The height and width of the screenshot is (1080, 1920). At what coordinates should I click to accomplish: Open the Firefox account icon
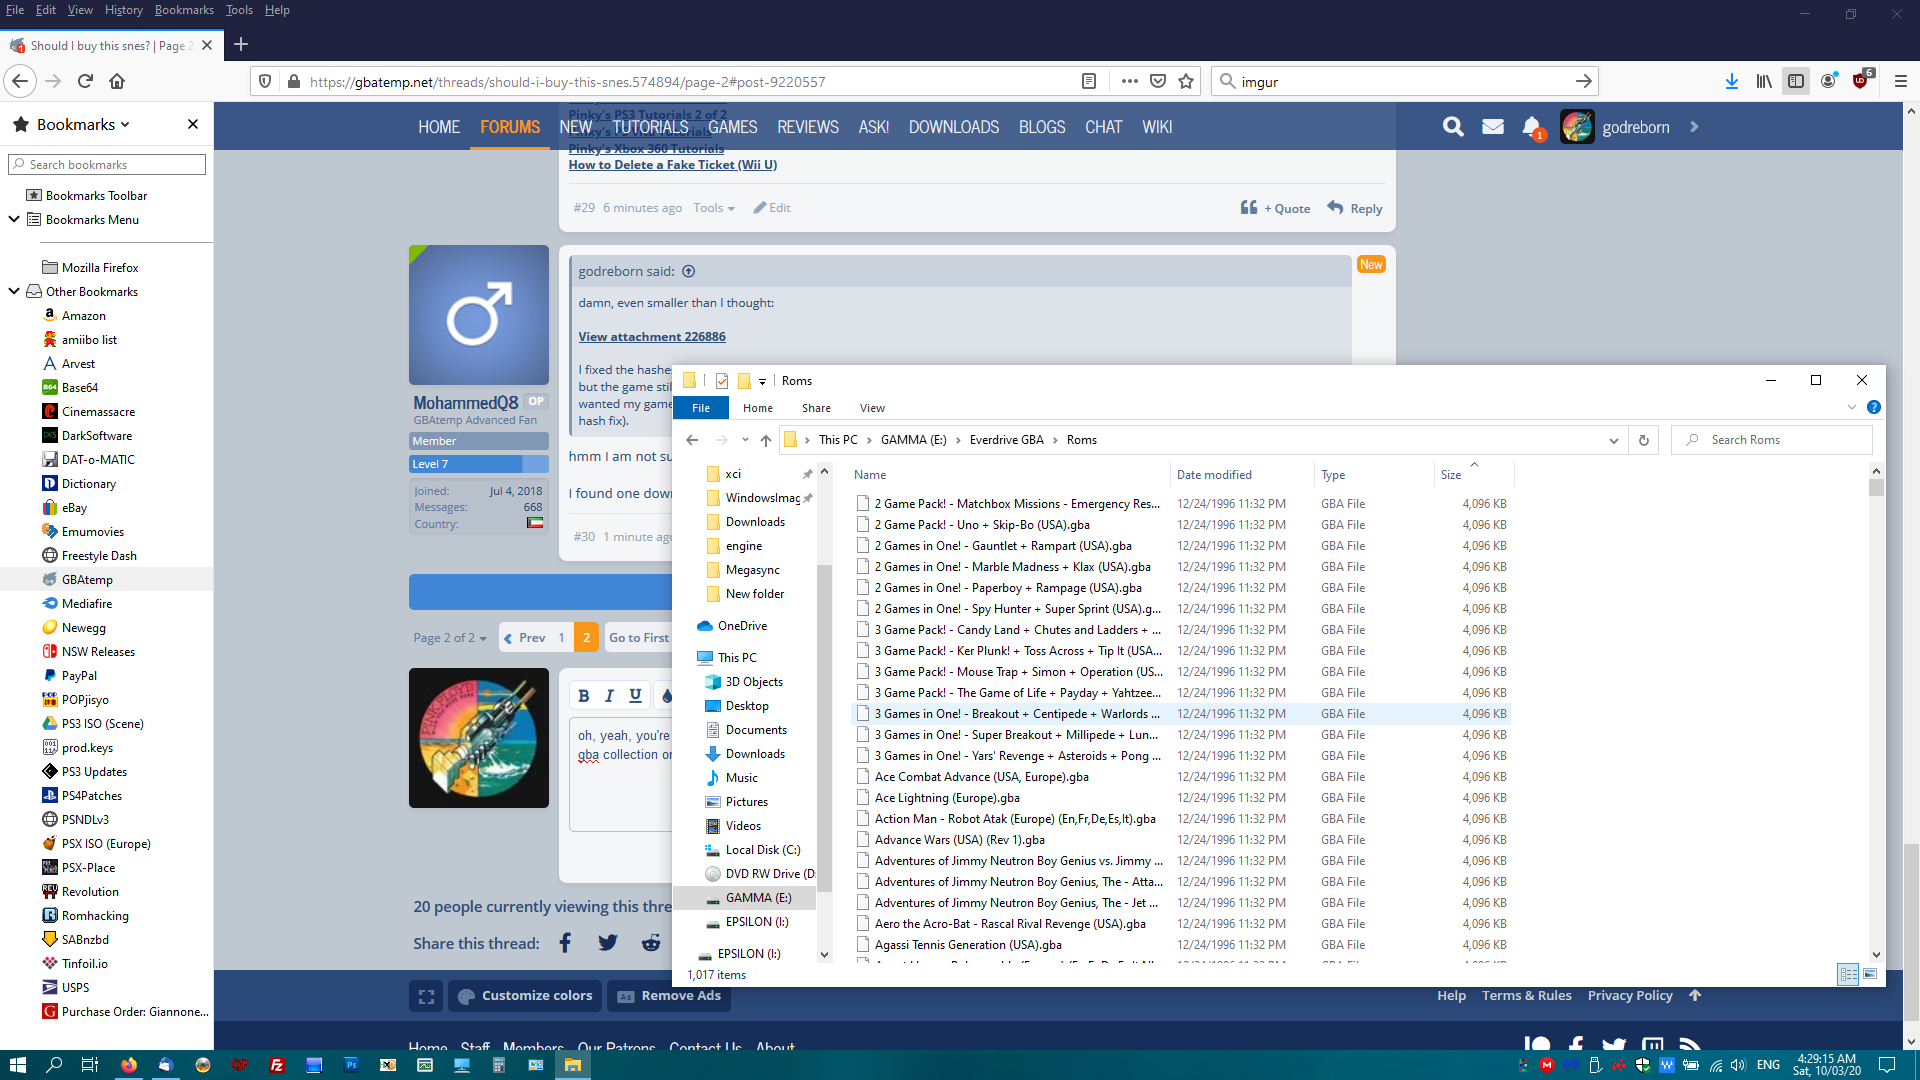point(1828,82)
